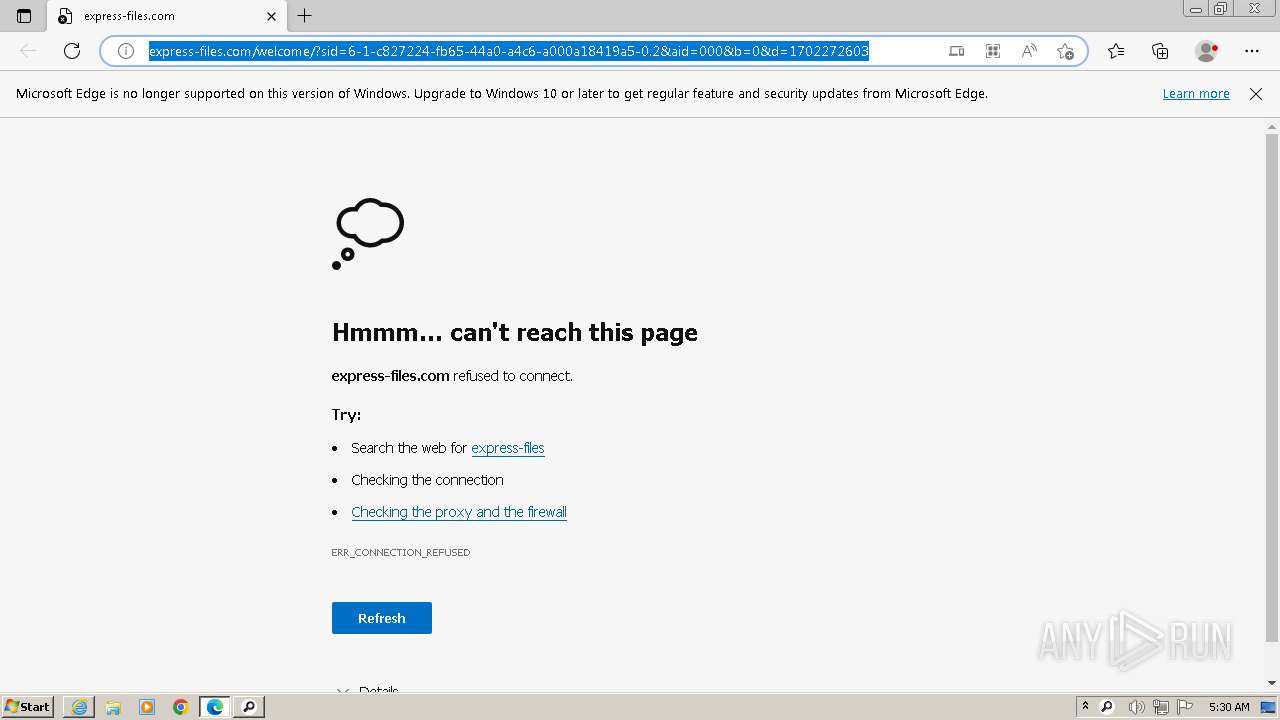This screenshot has height=720, width=1280.
Task: Open the Collections icon
Action: [x=1160, y=51]
